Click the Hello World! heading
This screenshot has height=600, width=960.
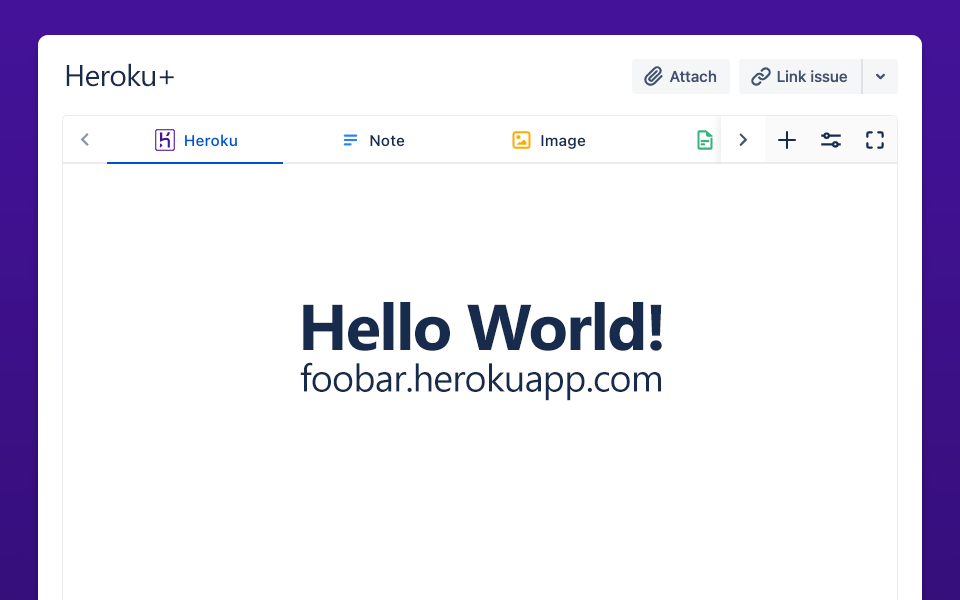(x=482, y=328)
